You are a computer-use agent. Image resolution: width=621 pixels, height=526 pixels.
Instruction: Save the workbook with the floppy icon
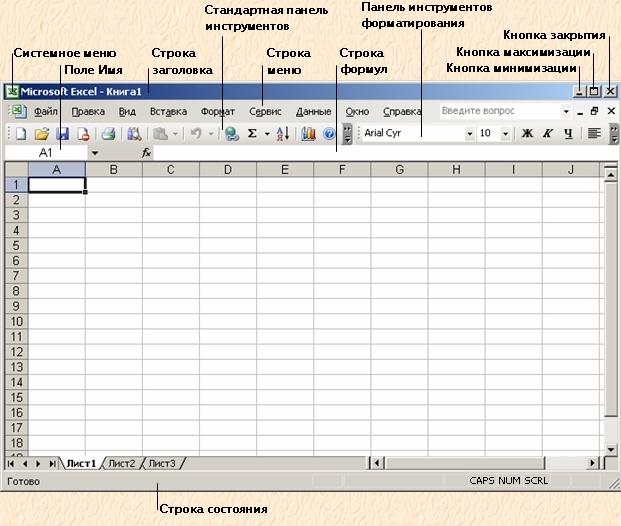63,134
